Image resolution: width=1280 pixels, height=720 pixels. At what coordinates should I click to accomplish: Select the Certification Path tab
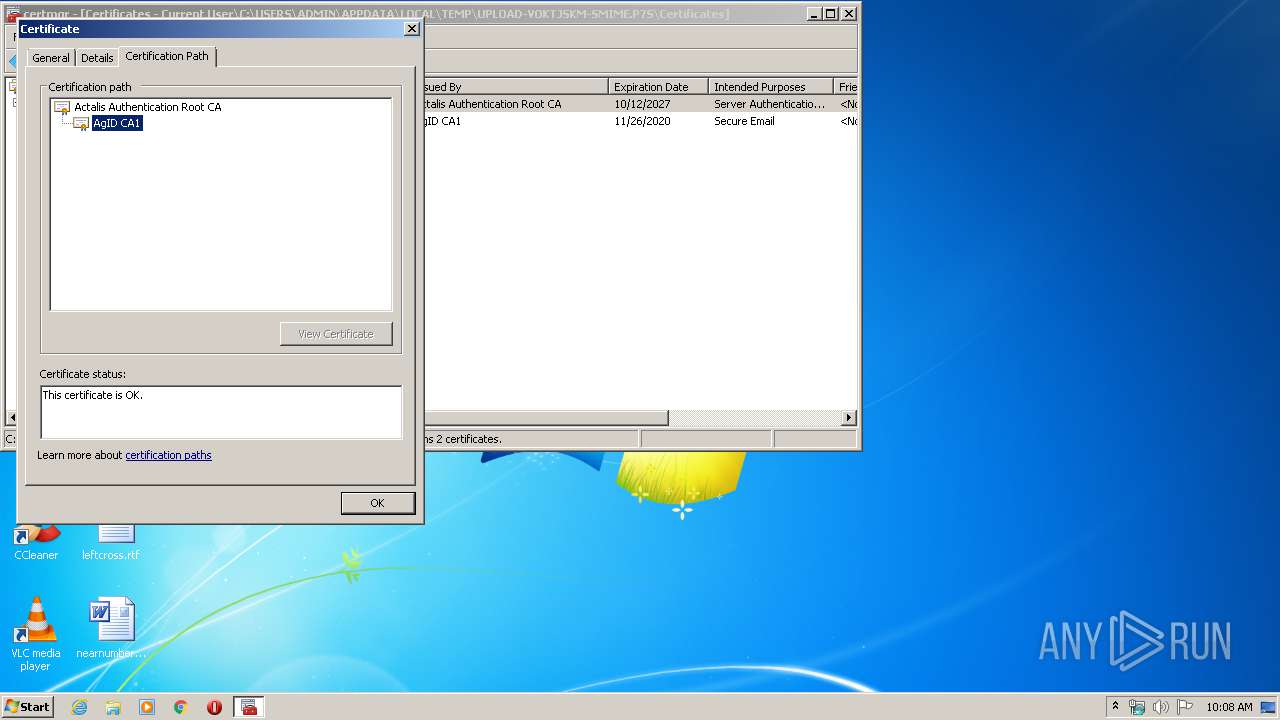167,56
